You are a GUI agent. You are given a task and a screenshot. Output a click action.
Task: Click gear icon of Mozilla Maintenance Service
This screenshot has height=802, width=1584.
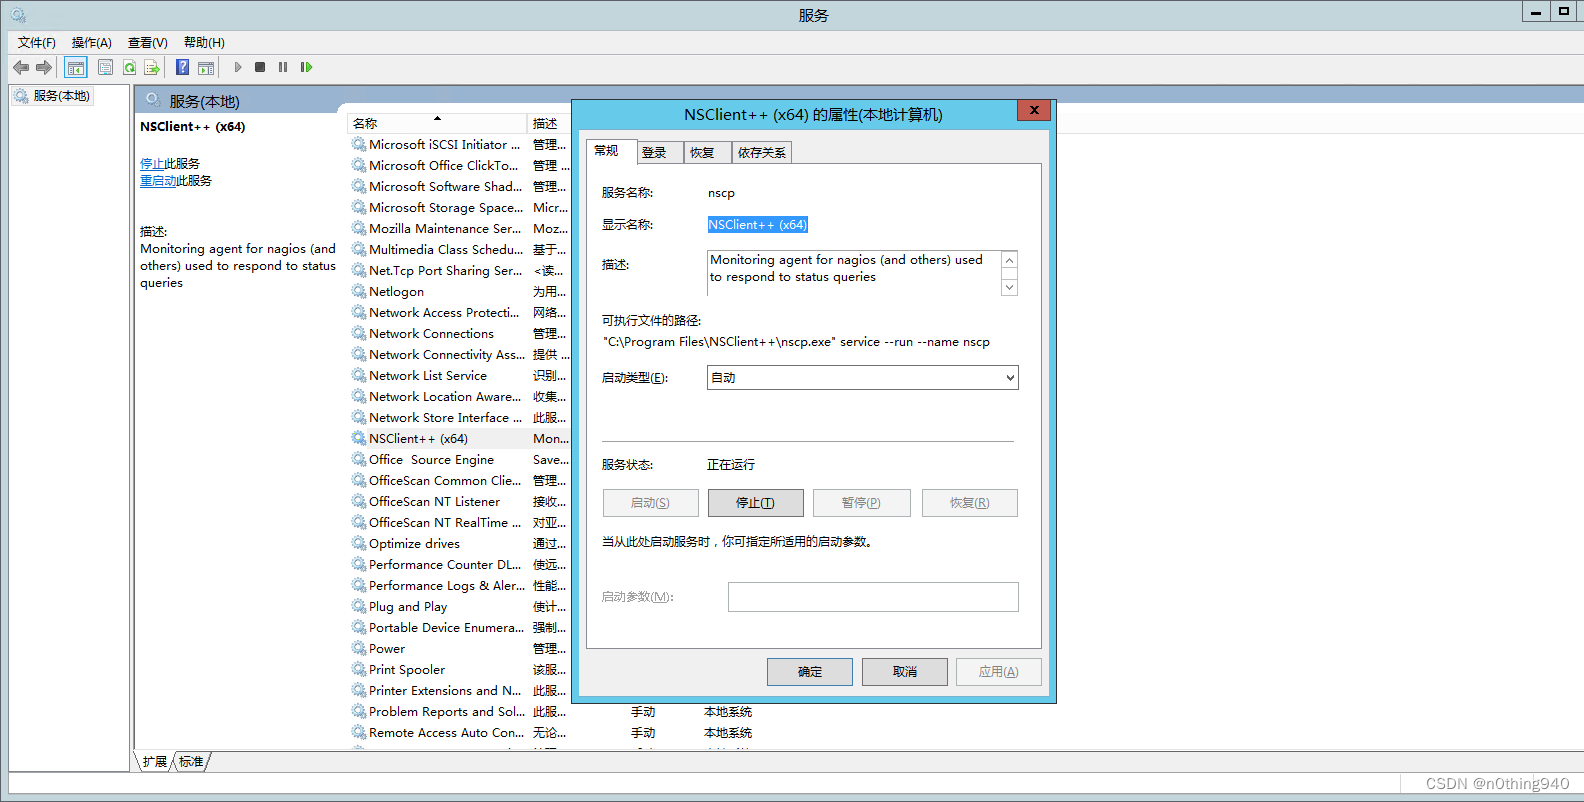tap(359, 228)
